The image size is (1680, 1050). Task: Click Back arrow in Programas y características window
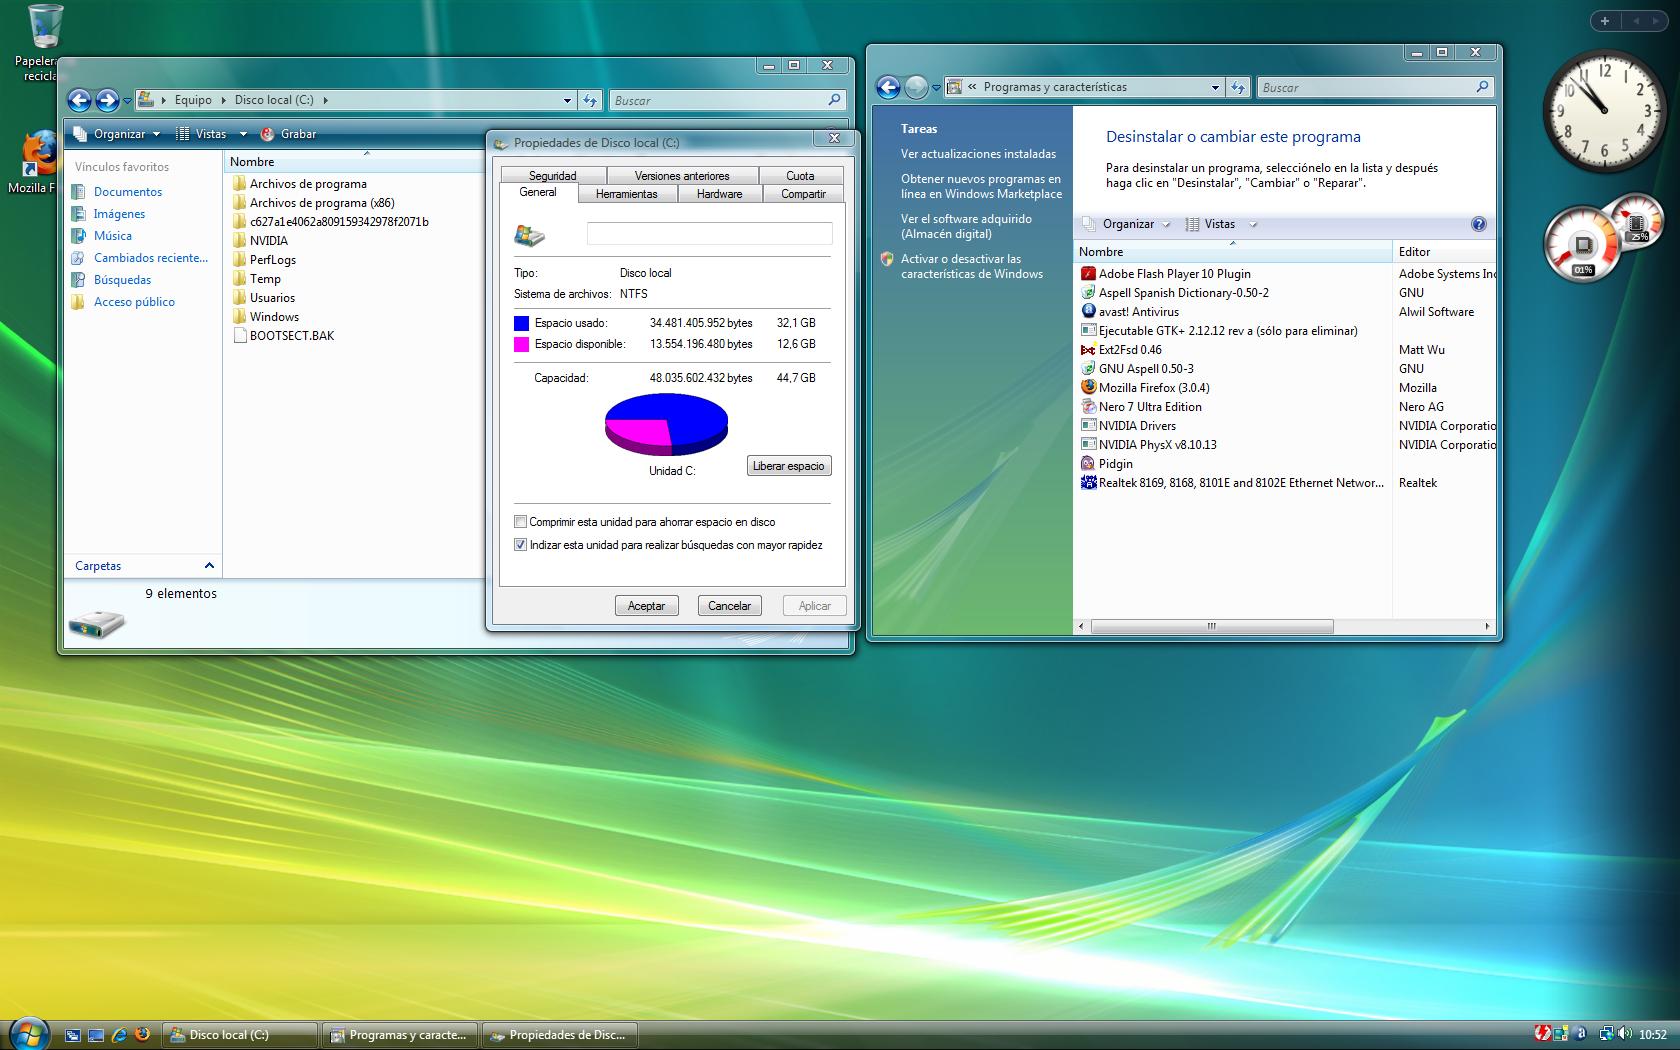888,87
